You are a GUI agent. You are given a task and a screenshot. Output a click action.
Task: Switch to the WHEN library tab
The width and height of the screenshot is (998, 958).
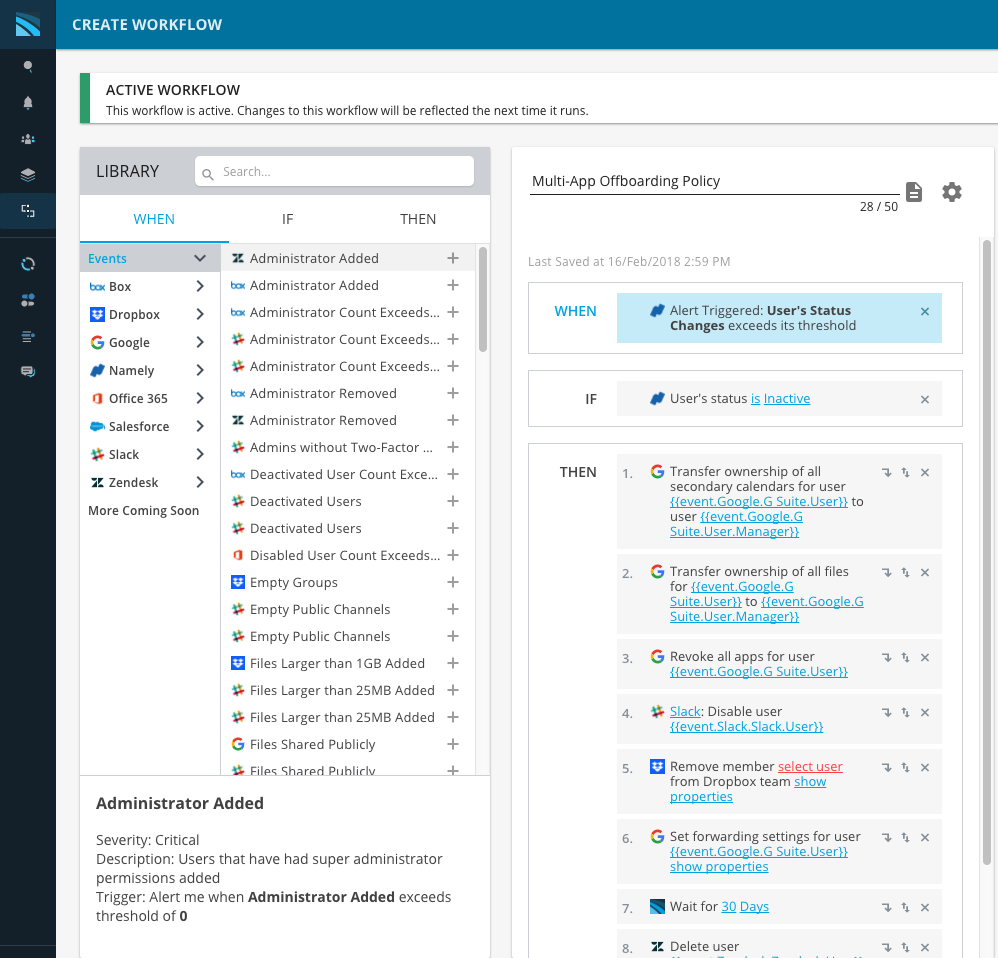tap(154, 219)
